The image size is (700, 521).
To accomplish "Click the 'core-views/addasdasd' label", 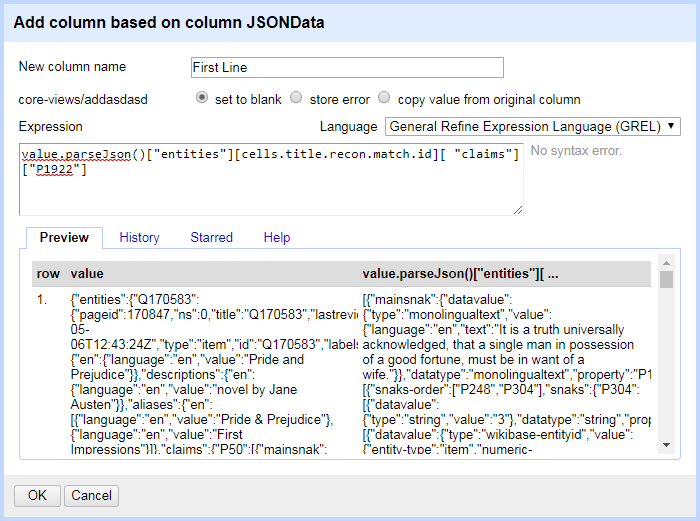I will (x=83, y=100).
